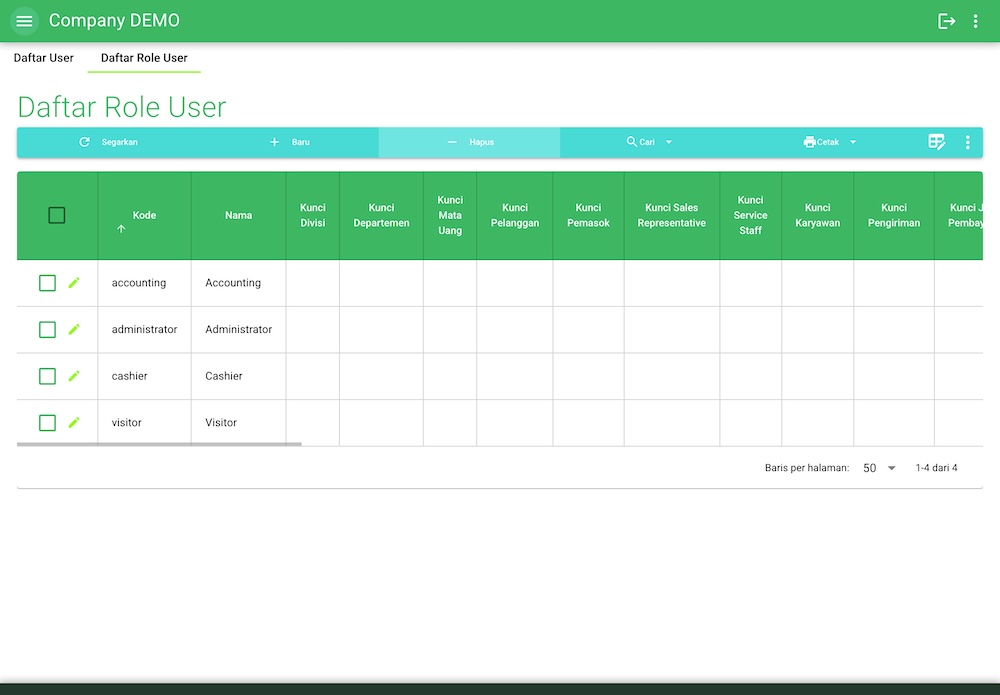Click the Hapus button

coord(470,142)
